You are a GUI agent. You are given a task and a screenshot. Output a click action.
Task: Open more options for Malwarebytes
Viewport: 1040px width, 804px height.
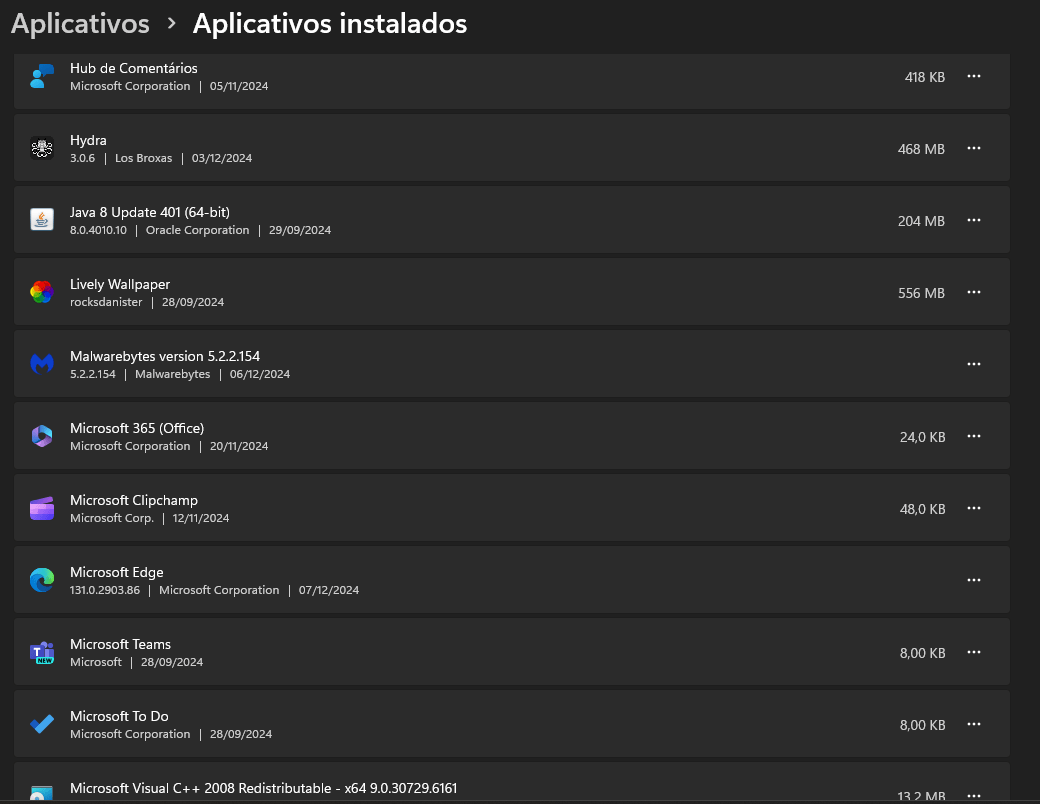(x=974, y=364)
